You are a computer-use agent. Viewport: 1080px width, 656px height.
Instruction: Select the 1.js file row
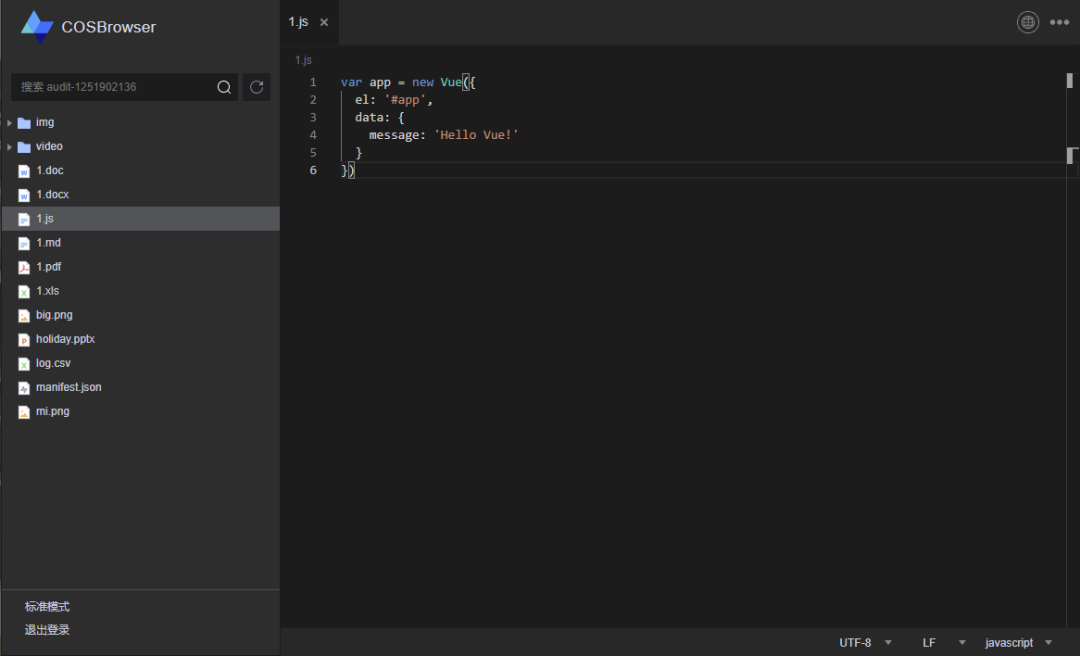click(141, 218)
